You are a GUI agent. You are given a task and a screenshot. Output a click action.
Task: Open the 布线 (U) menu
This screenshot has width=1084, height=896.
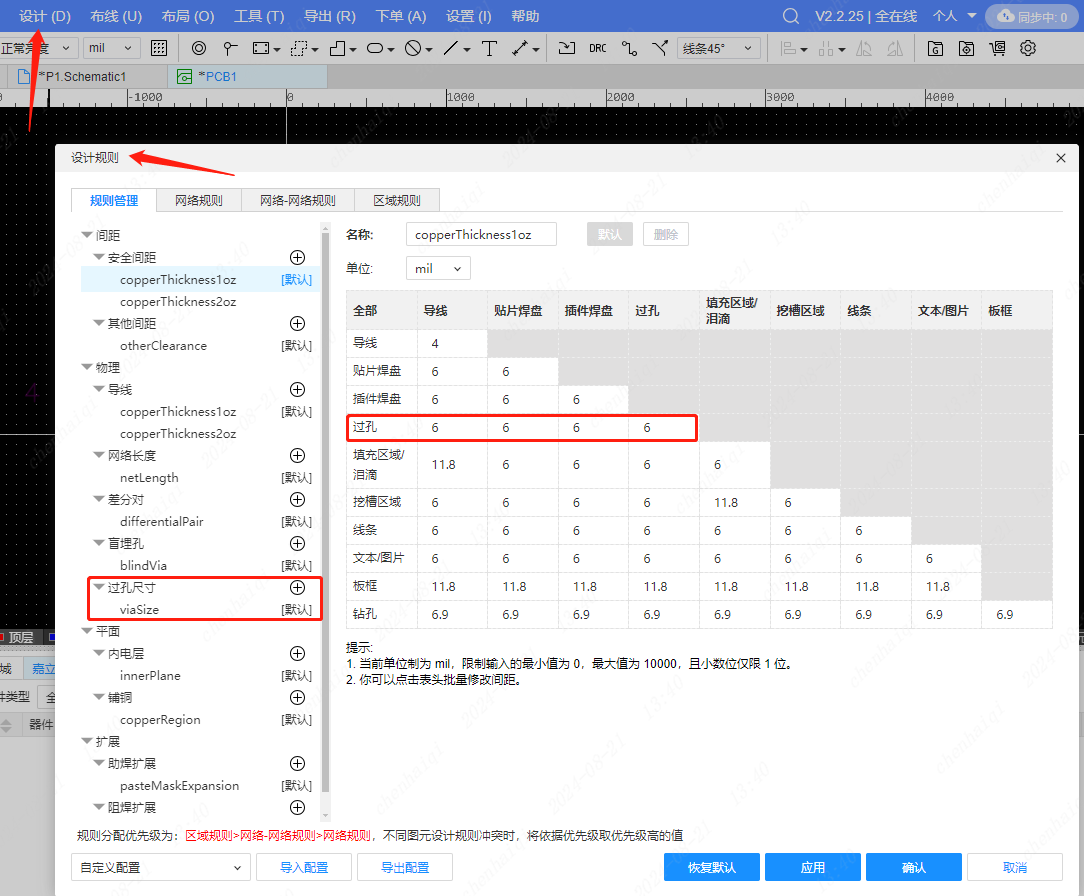pyautogui.click(x=116, y=16)
